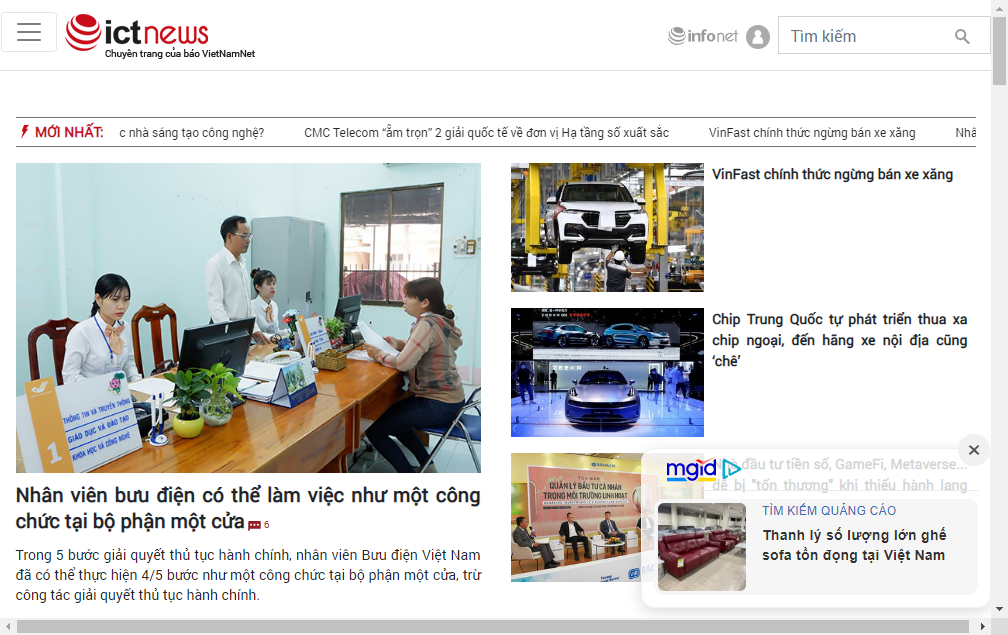Open the infonet logo link
Image resolution: width=1008 pixels, height=635 pixels.
[x=703, y=36]
